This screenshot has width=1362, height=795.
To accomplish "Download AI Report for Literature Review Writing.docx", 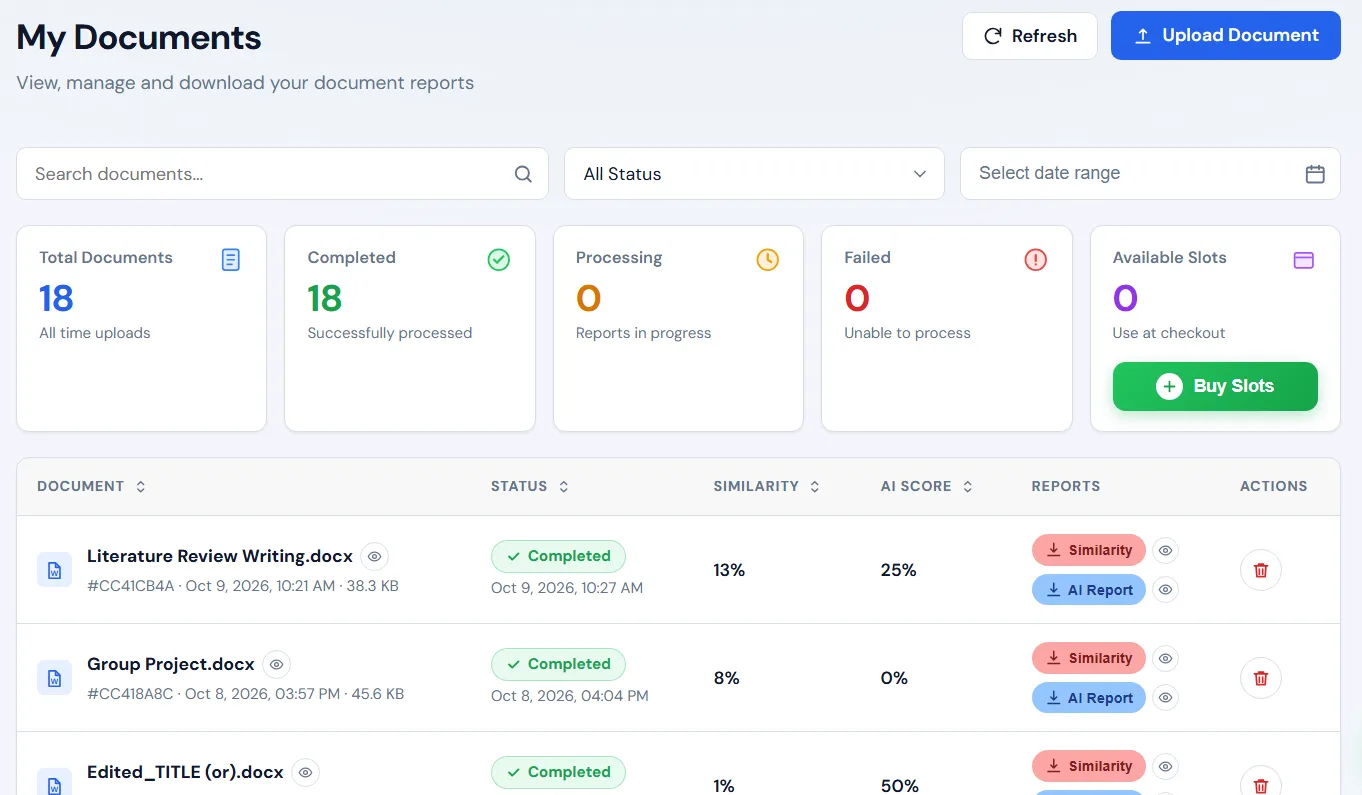I will coord(1089,590).
